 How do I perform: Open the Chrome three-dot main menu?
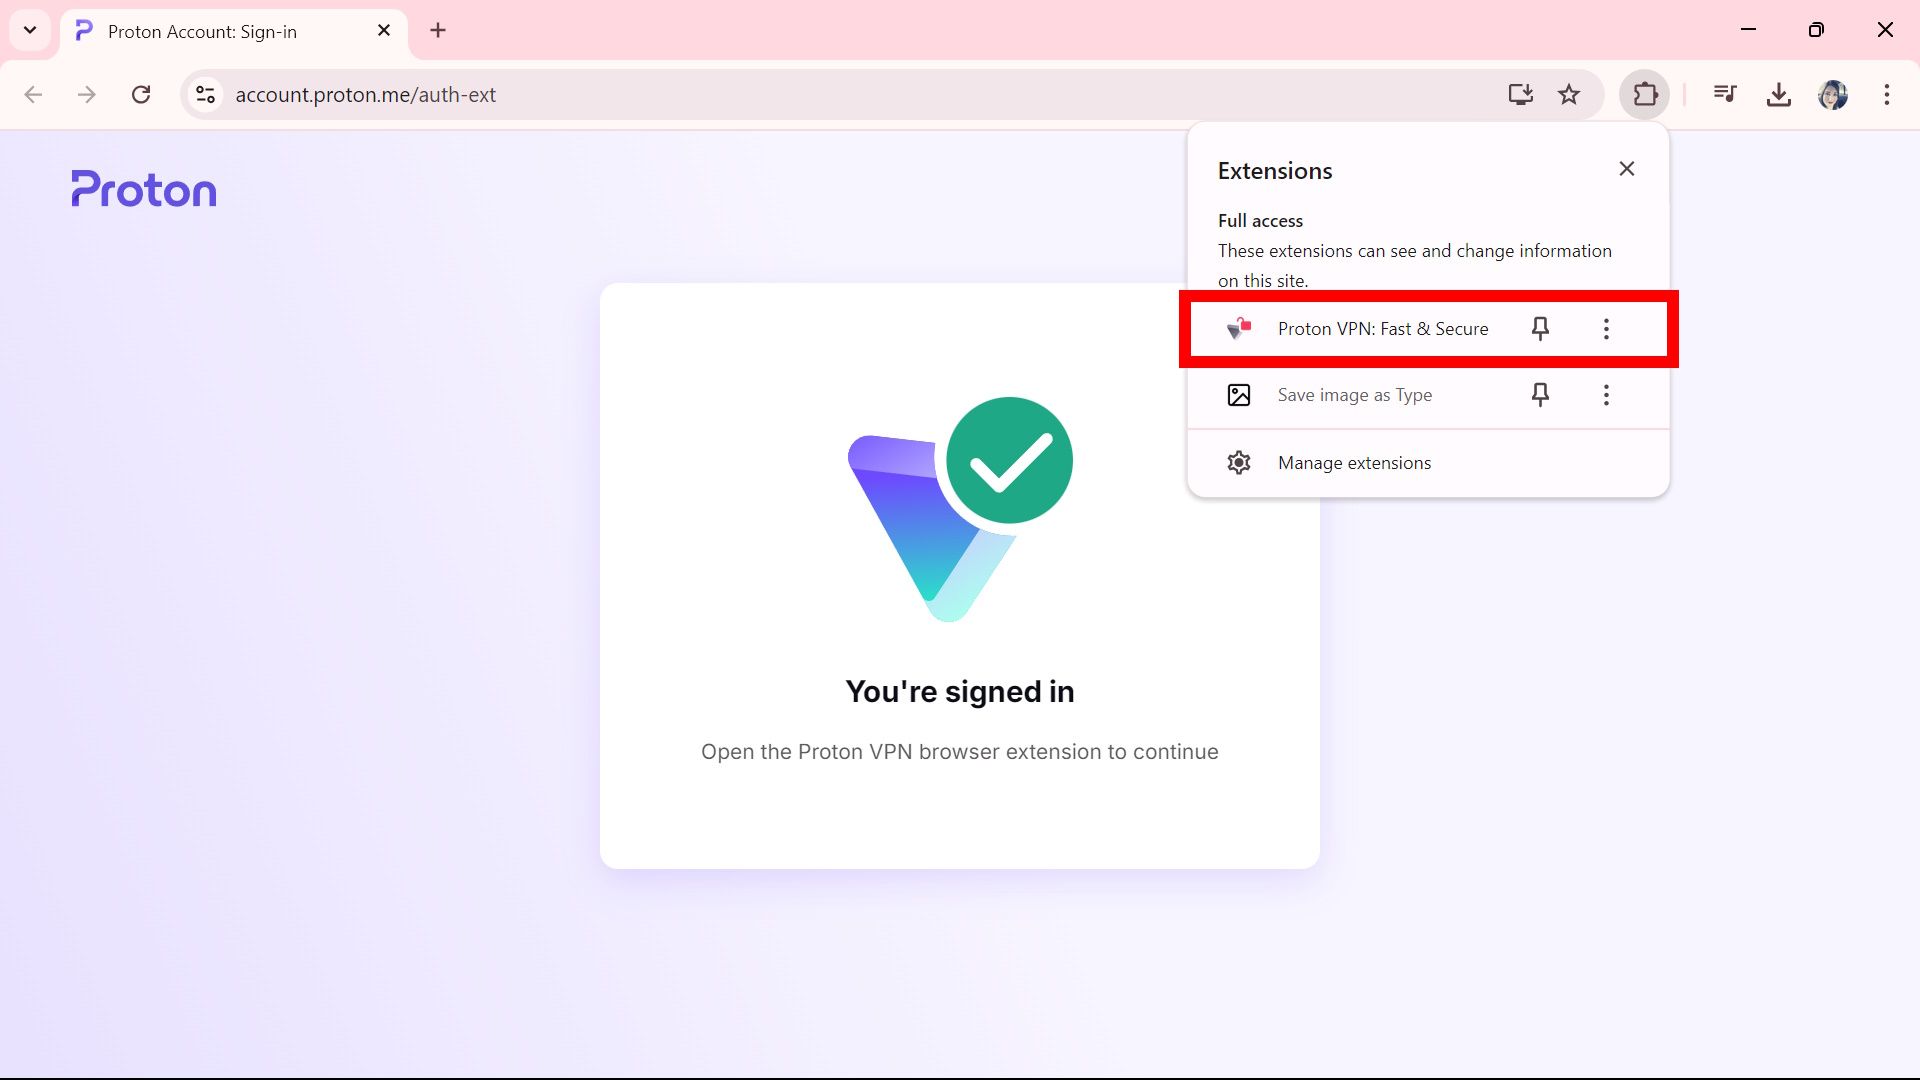click(x=1886, y=94)
